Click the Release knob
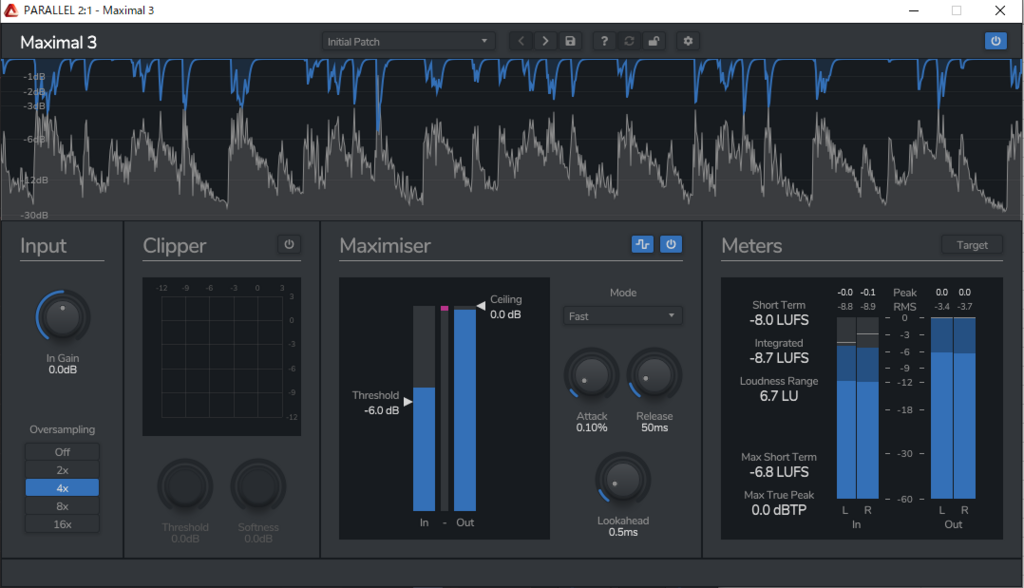Viewport: 1024px width, 588px height. [654, 375]
